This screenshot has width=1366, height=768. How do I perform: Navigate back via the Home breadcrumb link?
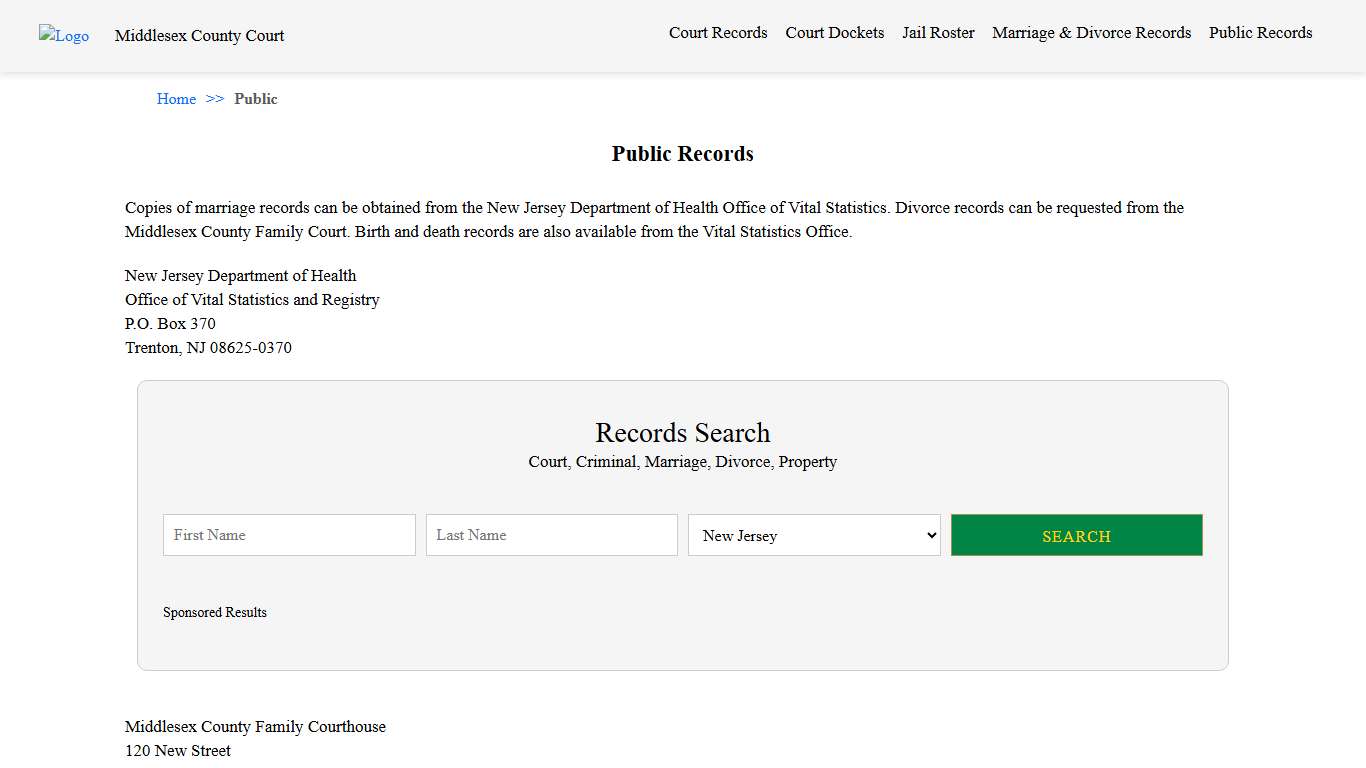[x=176, y=99]
